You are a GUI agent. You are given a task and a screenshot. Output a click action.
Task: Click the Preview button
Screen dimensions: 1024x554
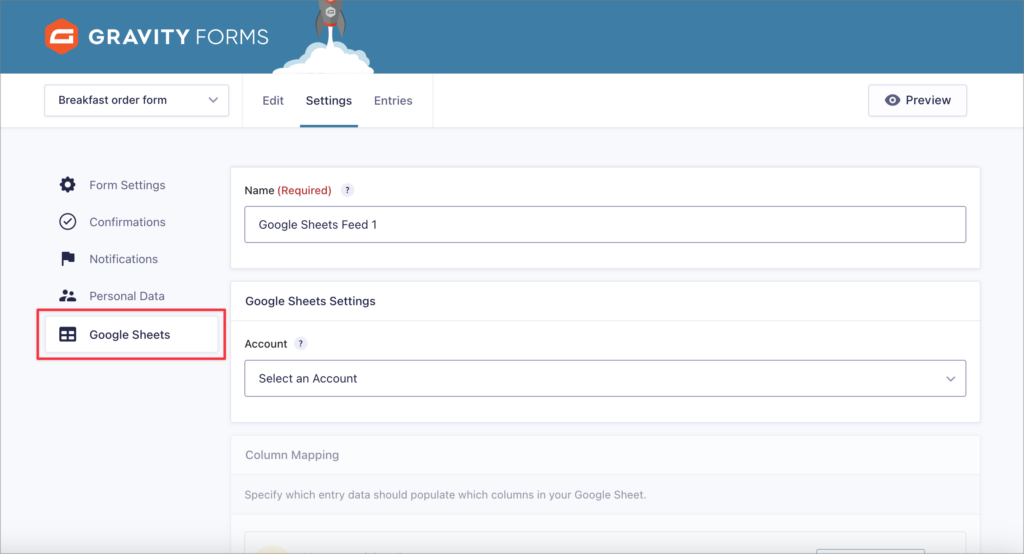point(917,100)
